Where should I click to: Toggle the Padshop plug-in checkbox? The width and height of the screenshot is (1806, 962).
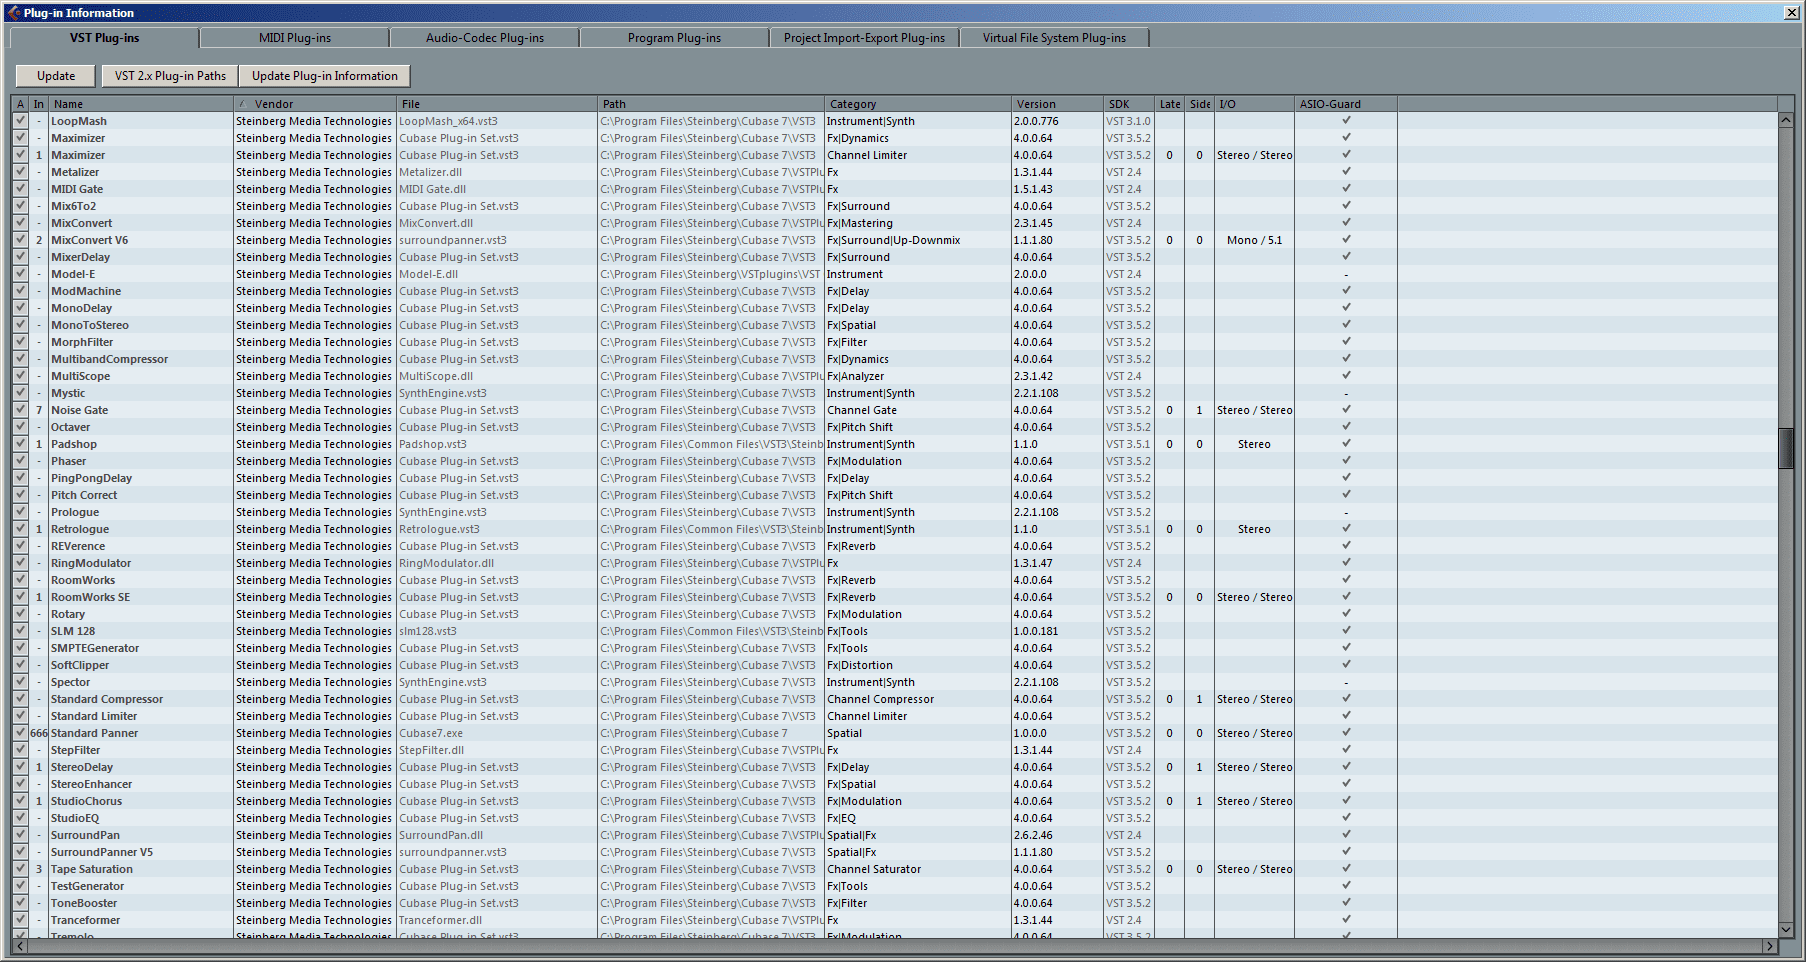(x=20, y=444)
